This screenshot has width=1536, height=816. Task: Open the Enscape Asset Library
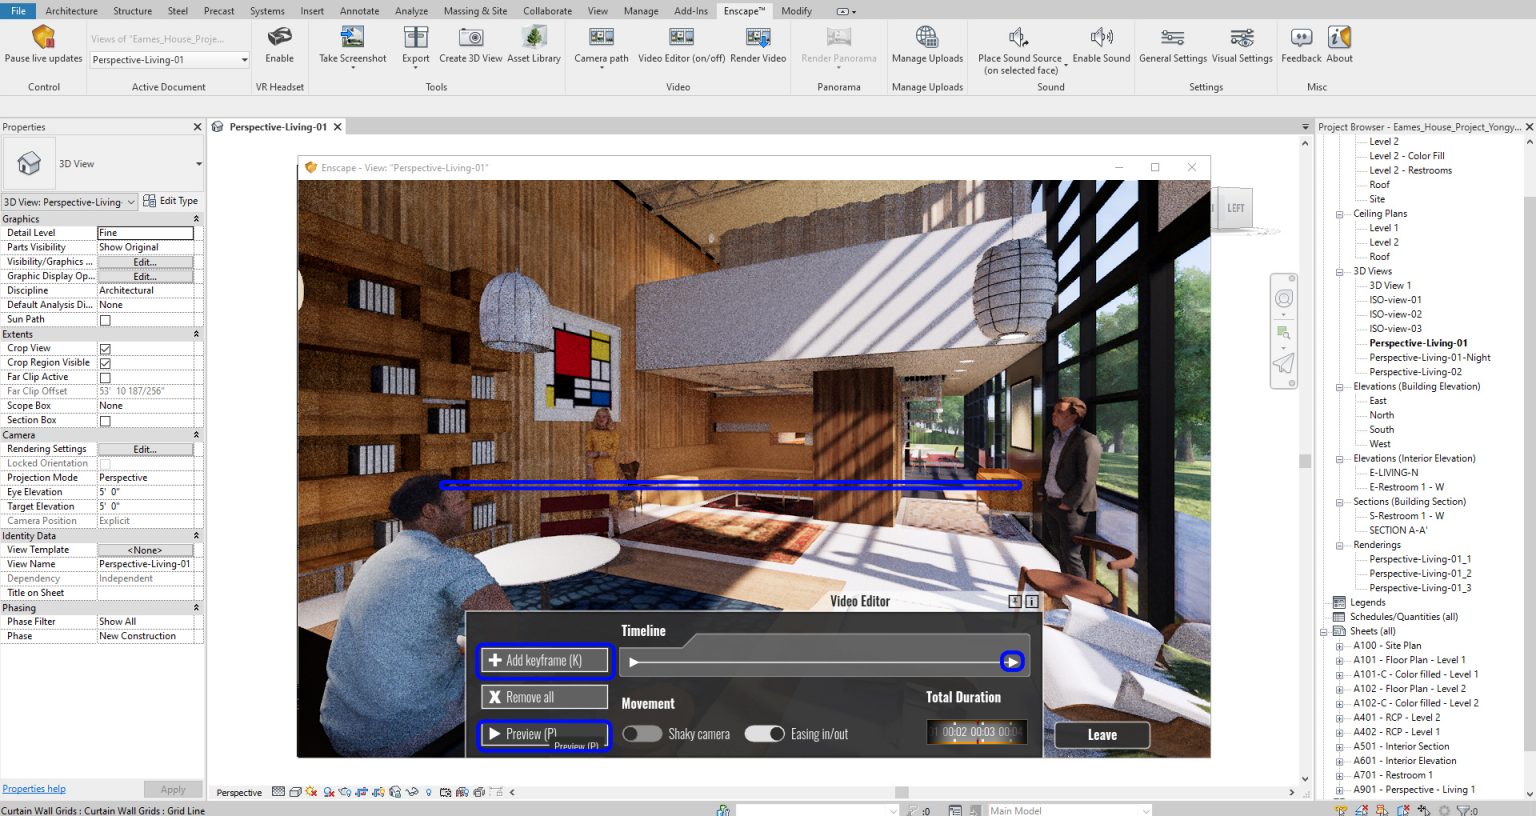pyautogui.click(x=534, y=48)
